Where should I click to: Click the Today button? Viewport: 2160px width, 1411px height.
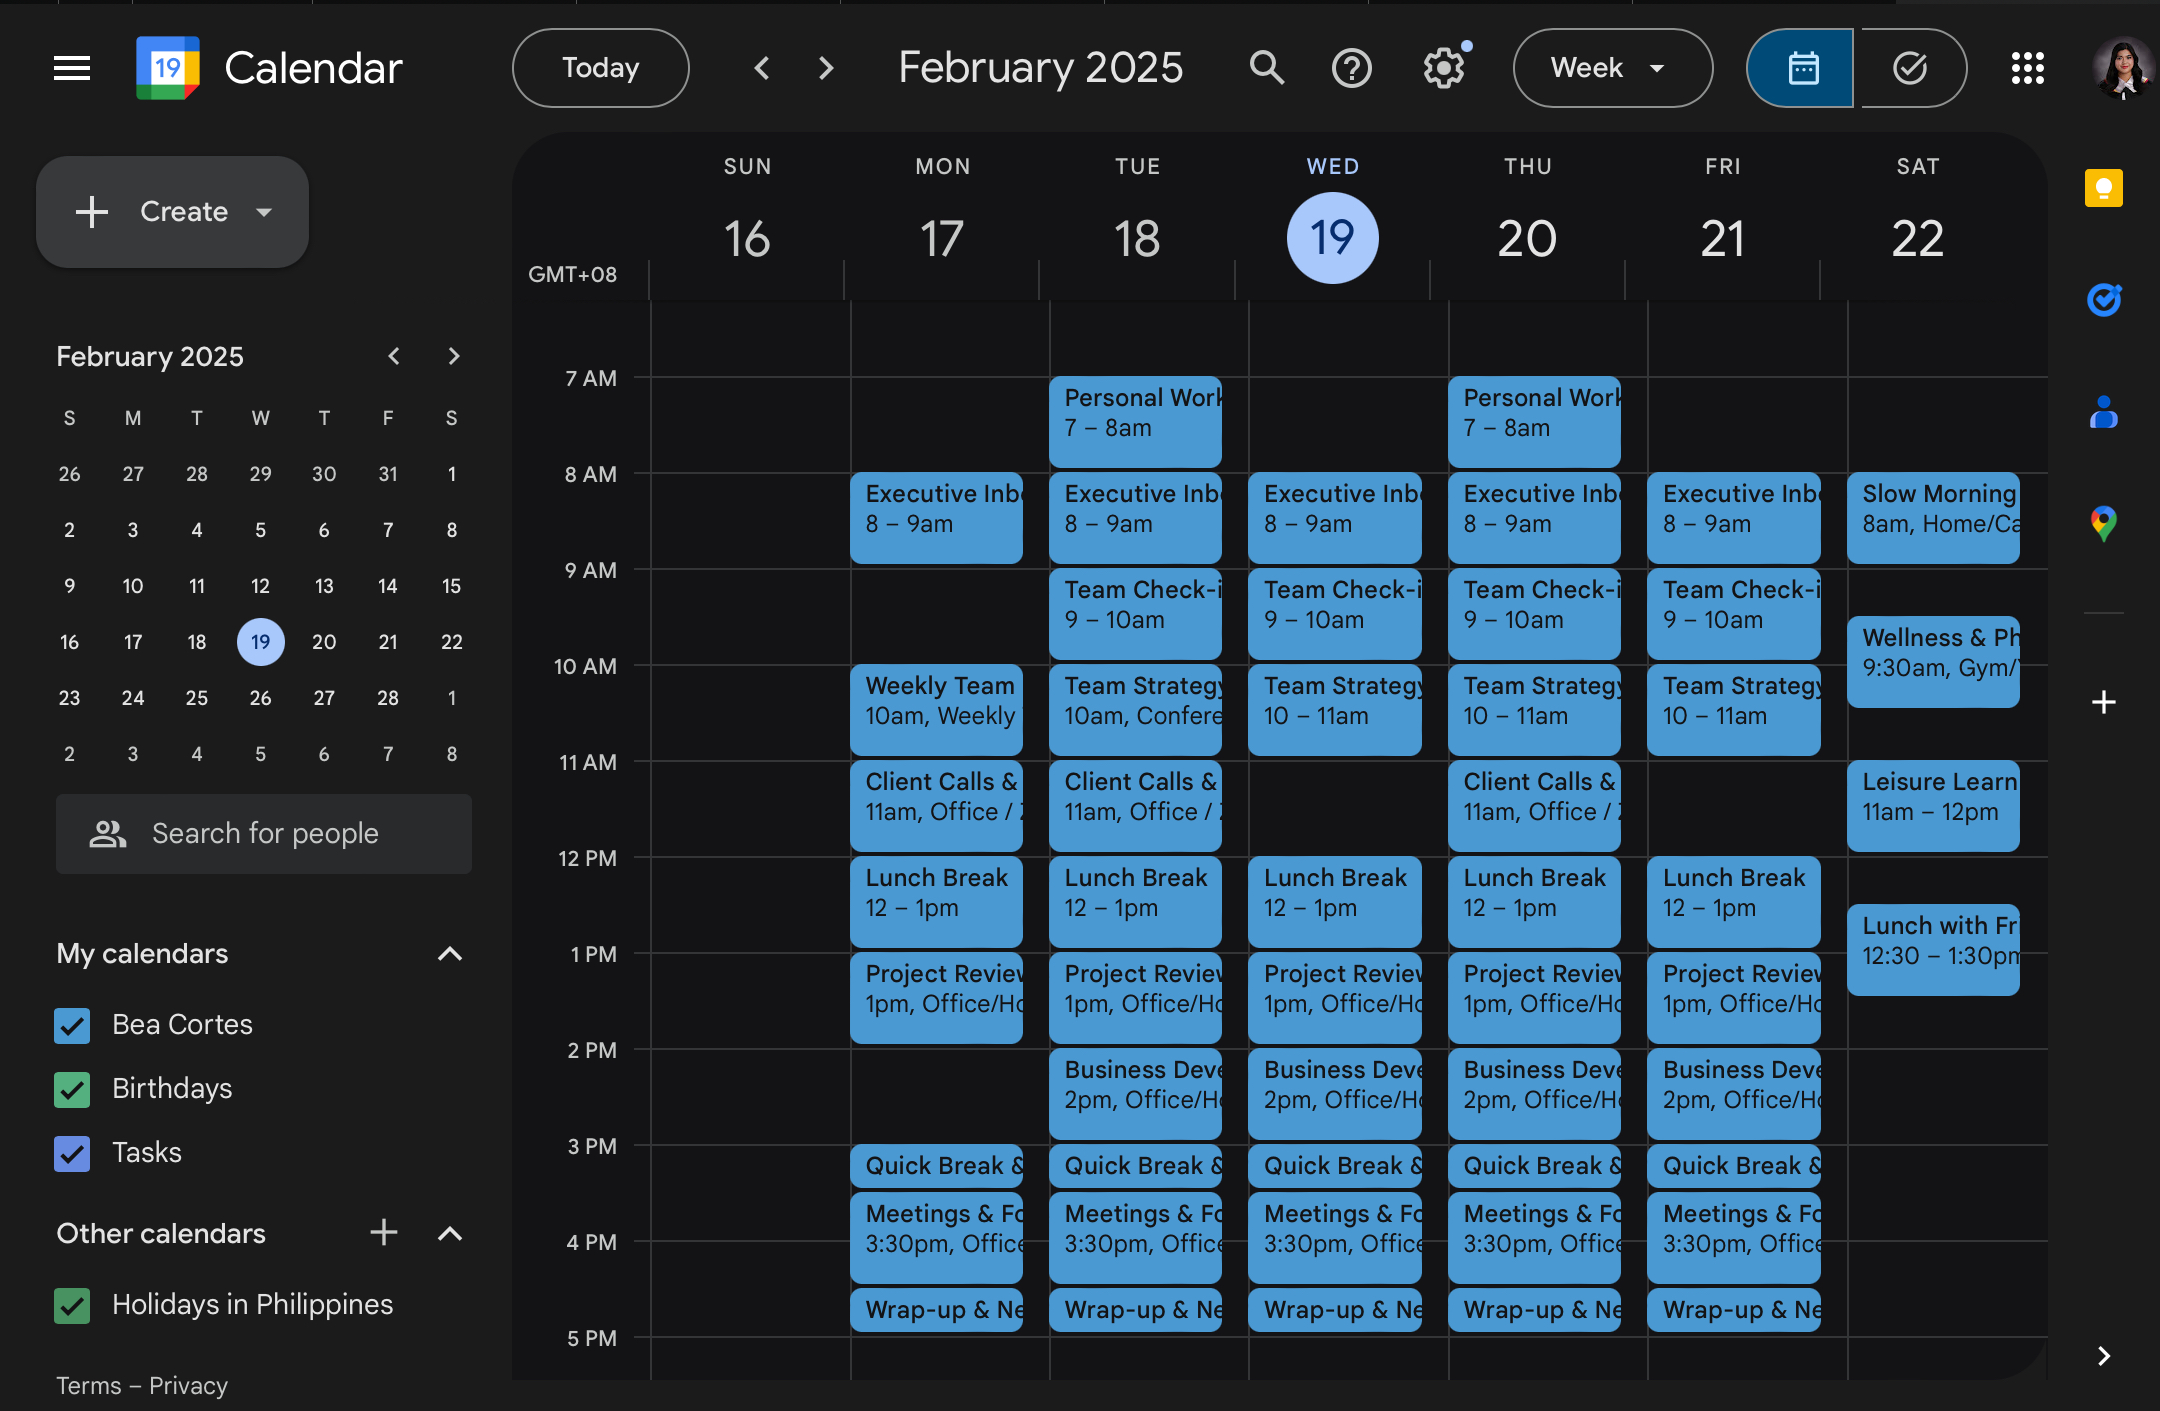600,68
